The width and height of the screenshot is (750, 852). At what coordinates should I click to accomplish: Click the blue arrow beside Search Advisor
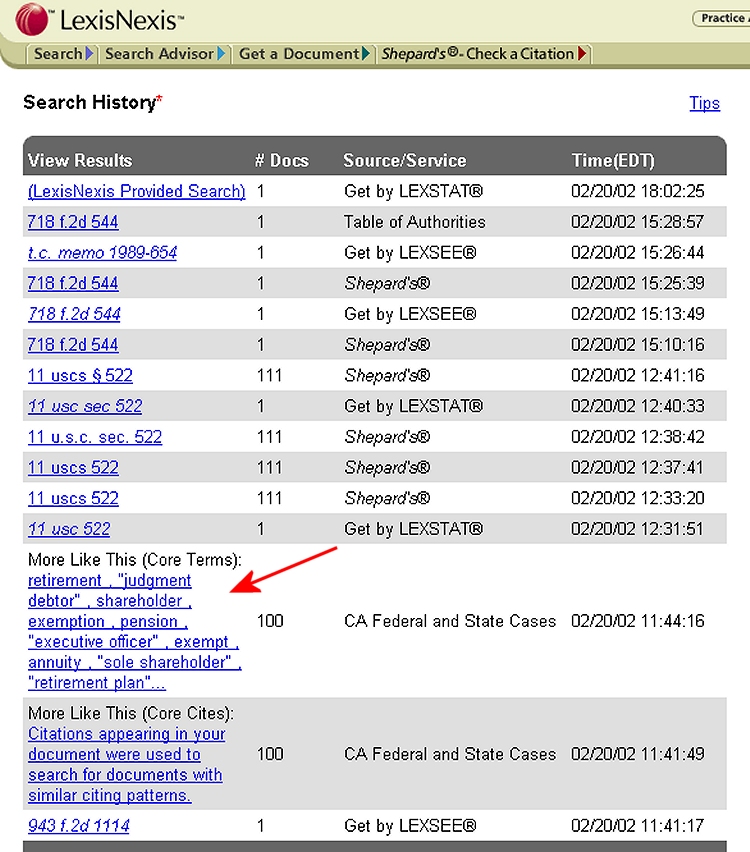coord(221,54)
